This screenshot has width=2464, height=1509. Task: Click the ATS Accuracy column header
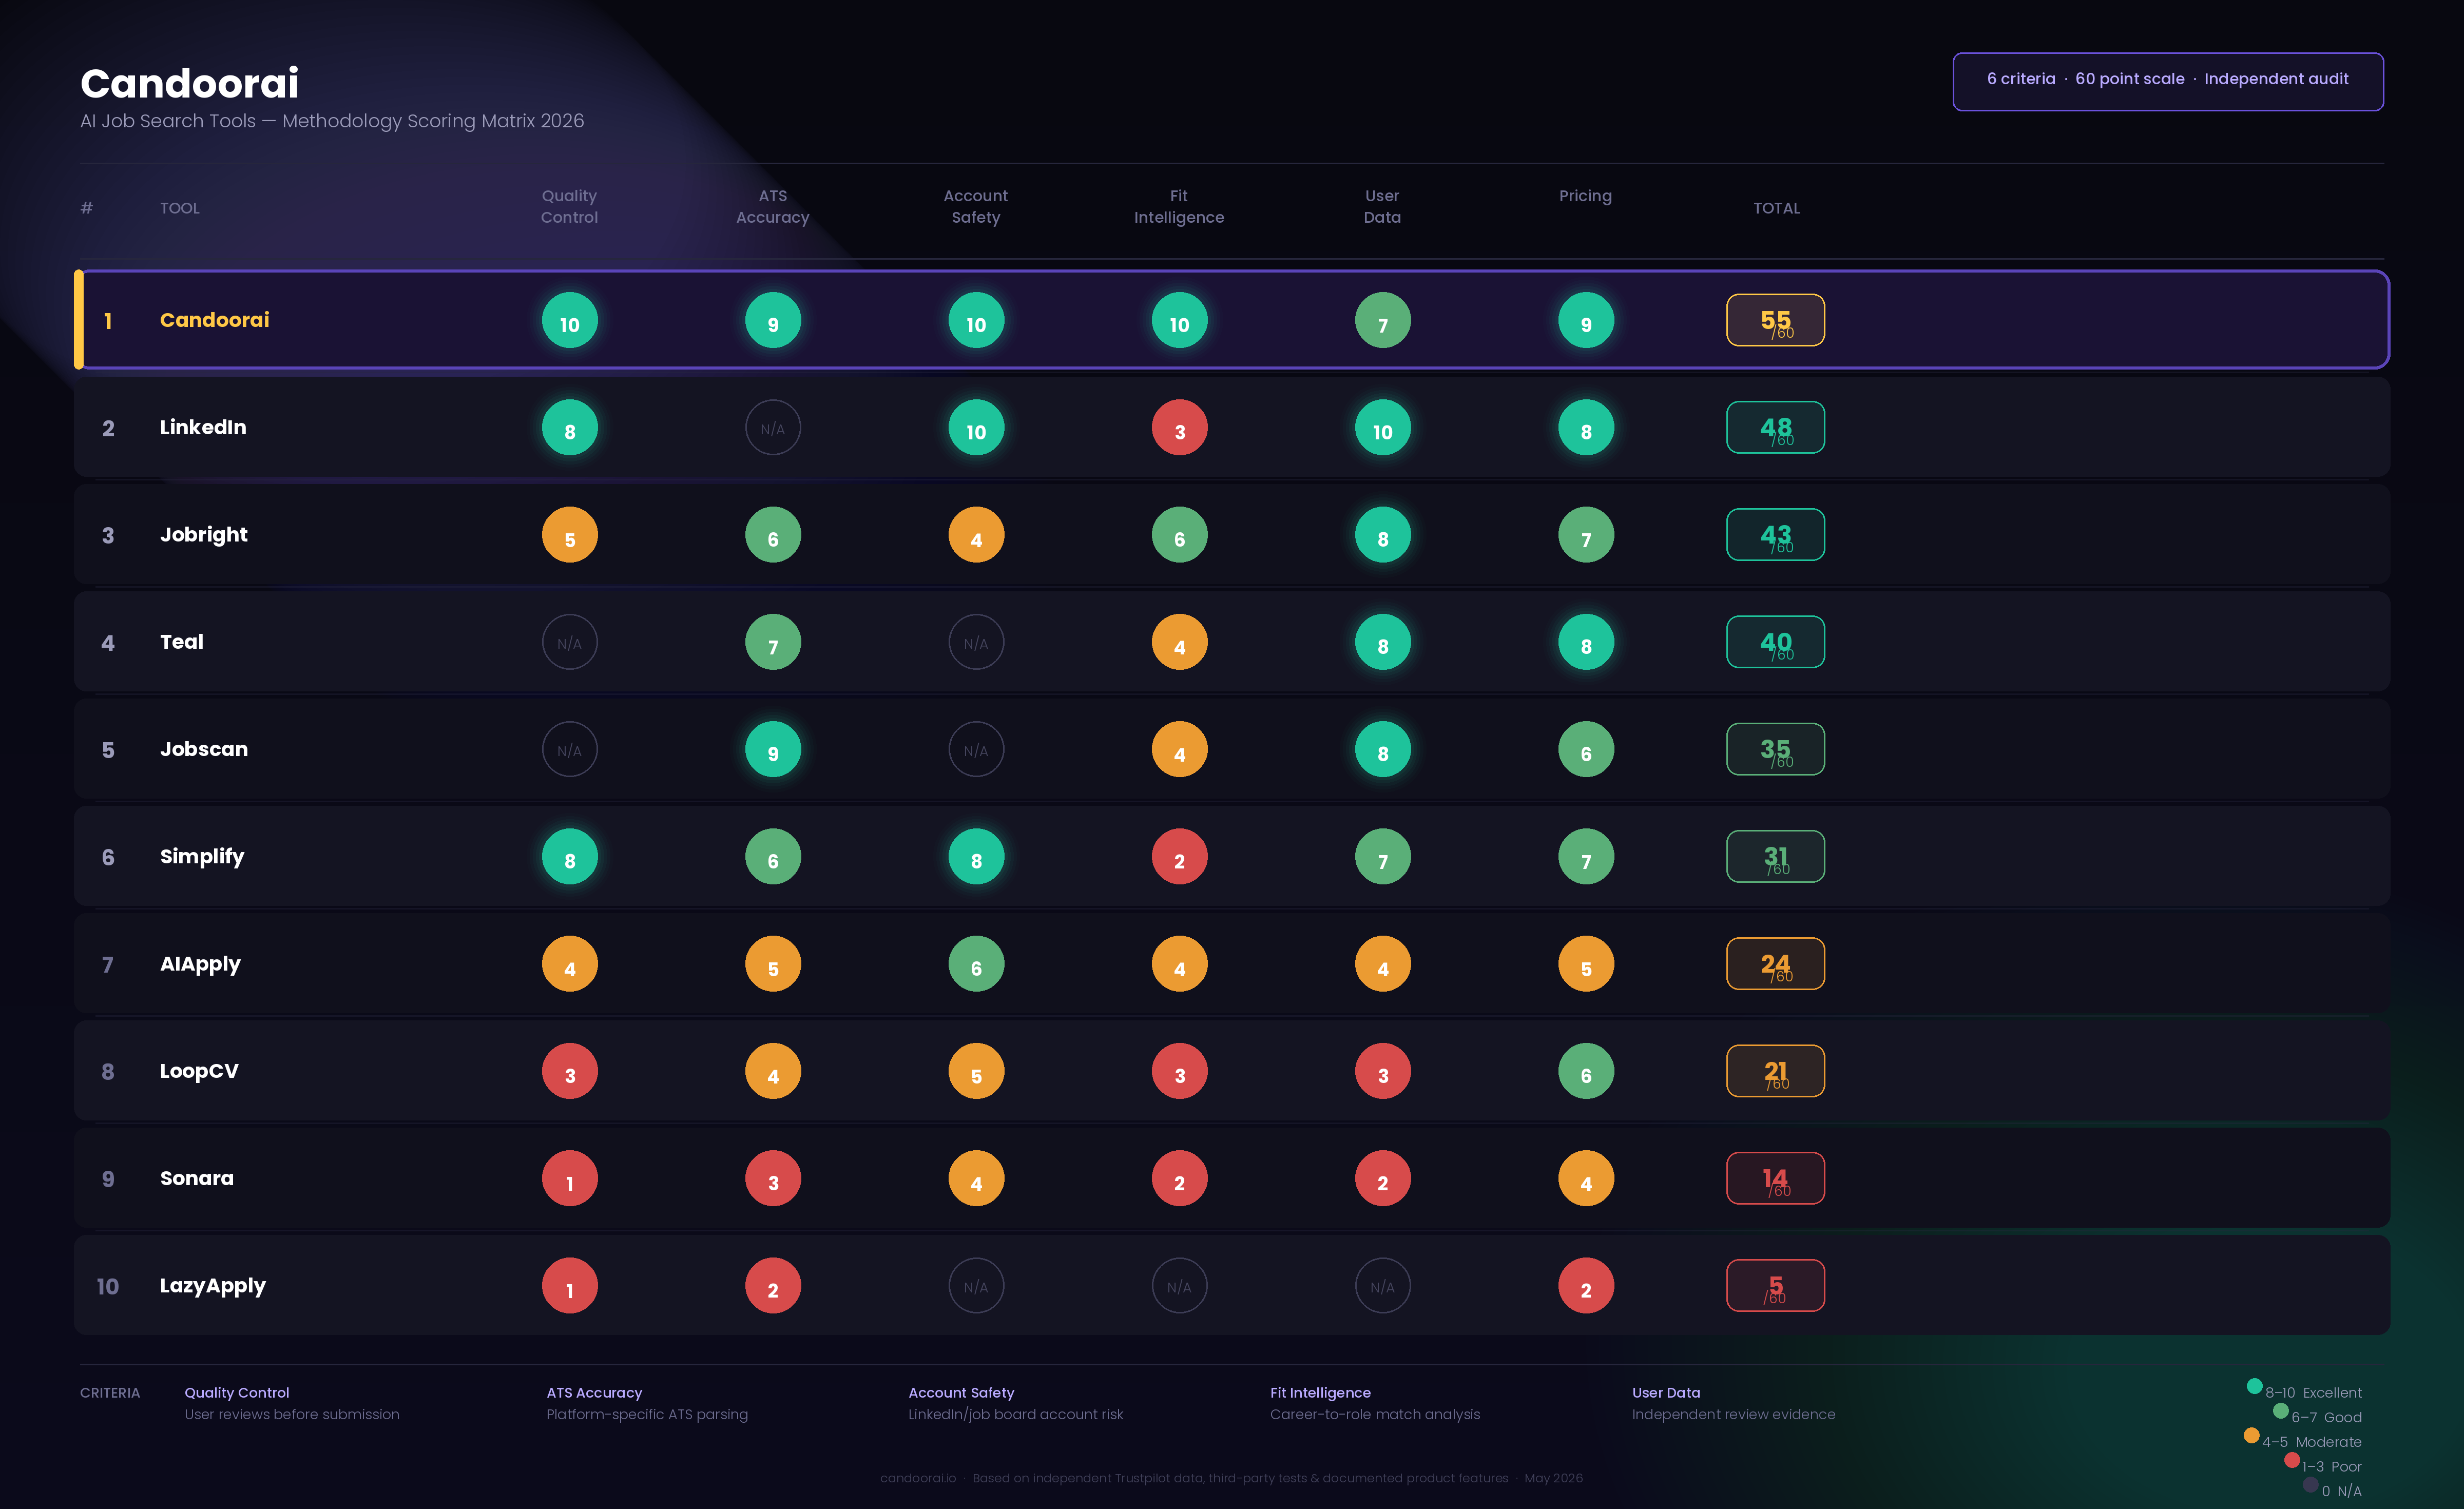tap(773, 207)
